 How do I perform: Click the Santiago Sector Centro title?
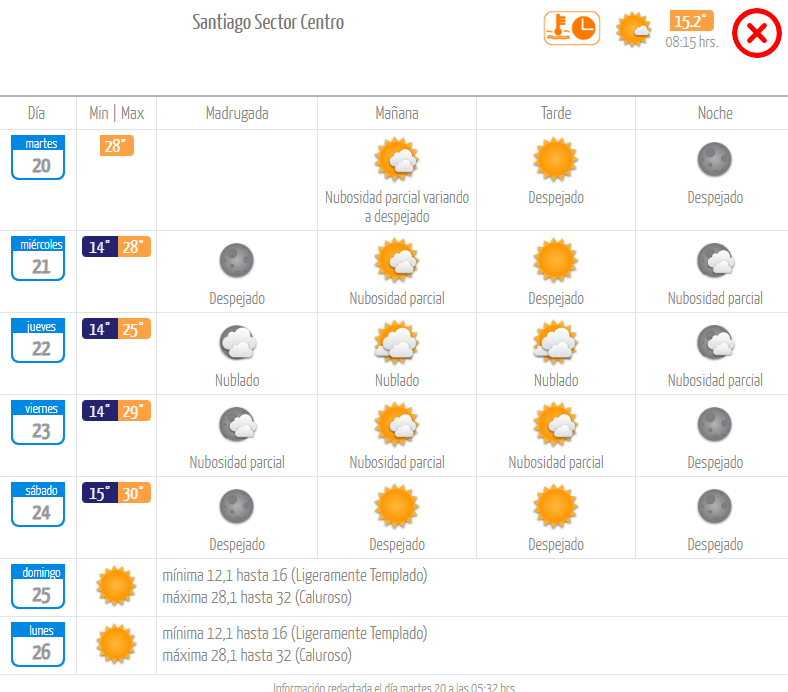click(268, 22)
